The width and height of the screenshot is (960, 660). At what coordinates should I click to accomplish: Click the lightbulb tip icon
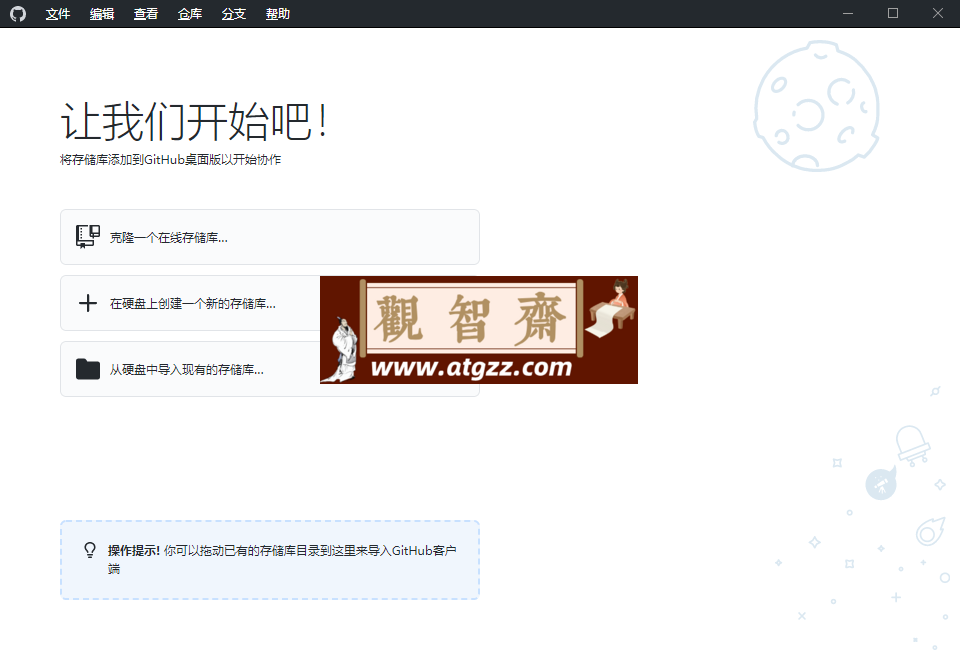point(90,550)
